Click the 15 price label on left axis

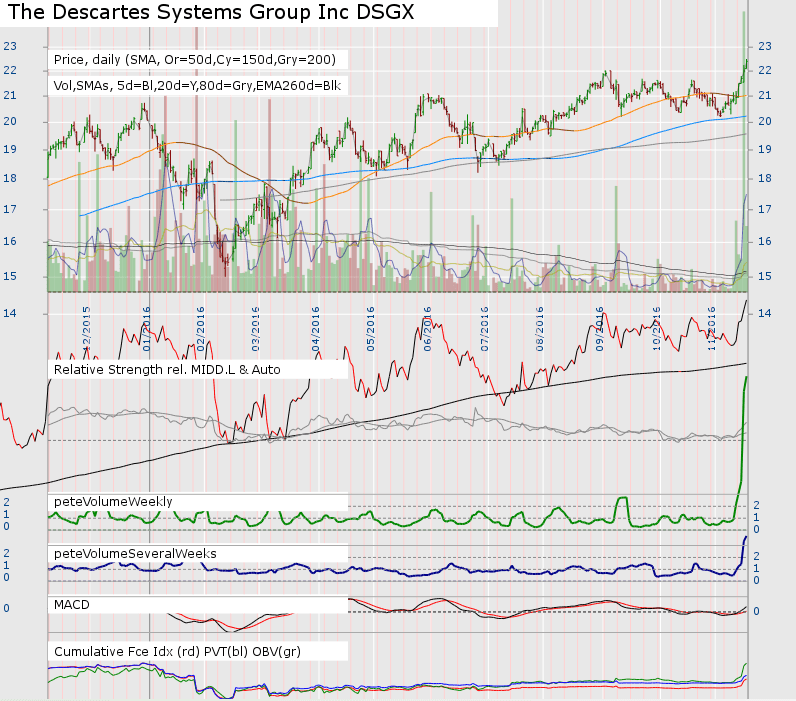click(10, 277)
